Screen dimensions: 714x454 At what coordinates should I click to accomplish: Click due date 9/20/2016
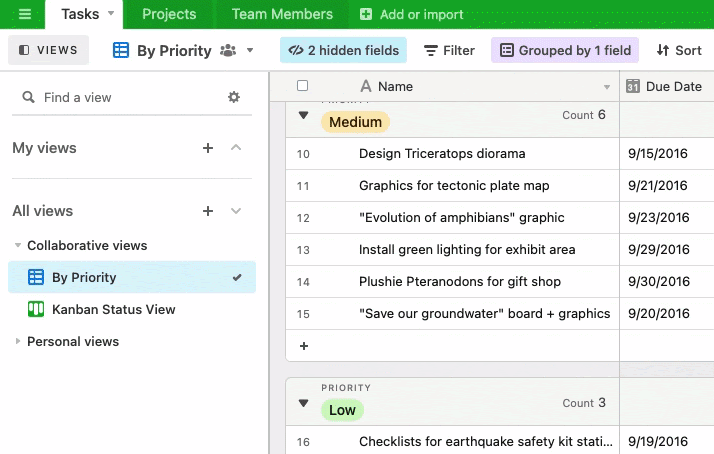click(x=658, y=314)
